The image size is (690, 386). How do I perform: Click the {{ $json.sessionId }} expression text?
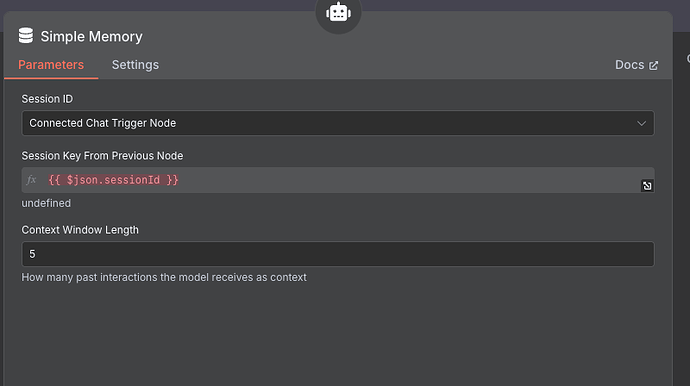coord(113,180)
